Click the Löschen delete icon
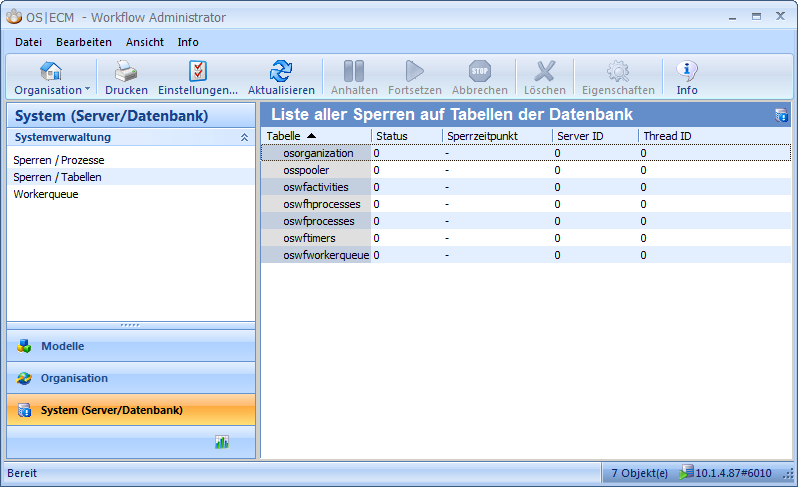Image resolution: width=798 pixels, height=487 pixels. pyautogui.click(x=544, y=71)
